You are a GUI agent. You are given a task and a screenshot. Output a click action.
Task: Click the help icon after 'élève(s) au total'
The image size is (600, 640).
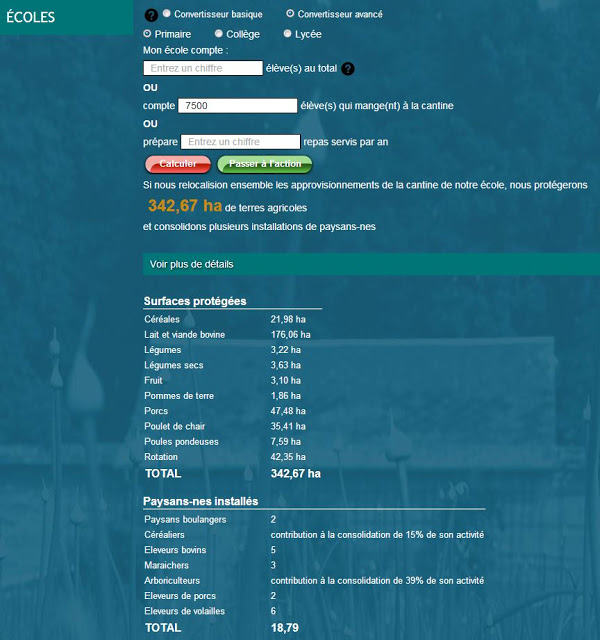pyautogui.click(x=348, y=69)
